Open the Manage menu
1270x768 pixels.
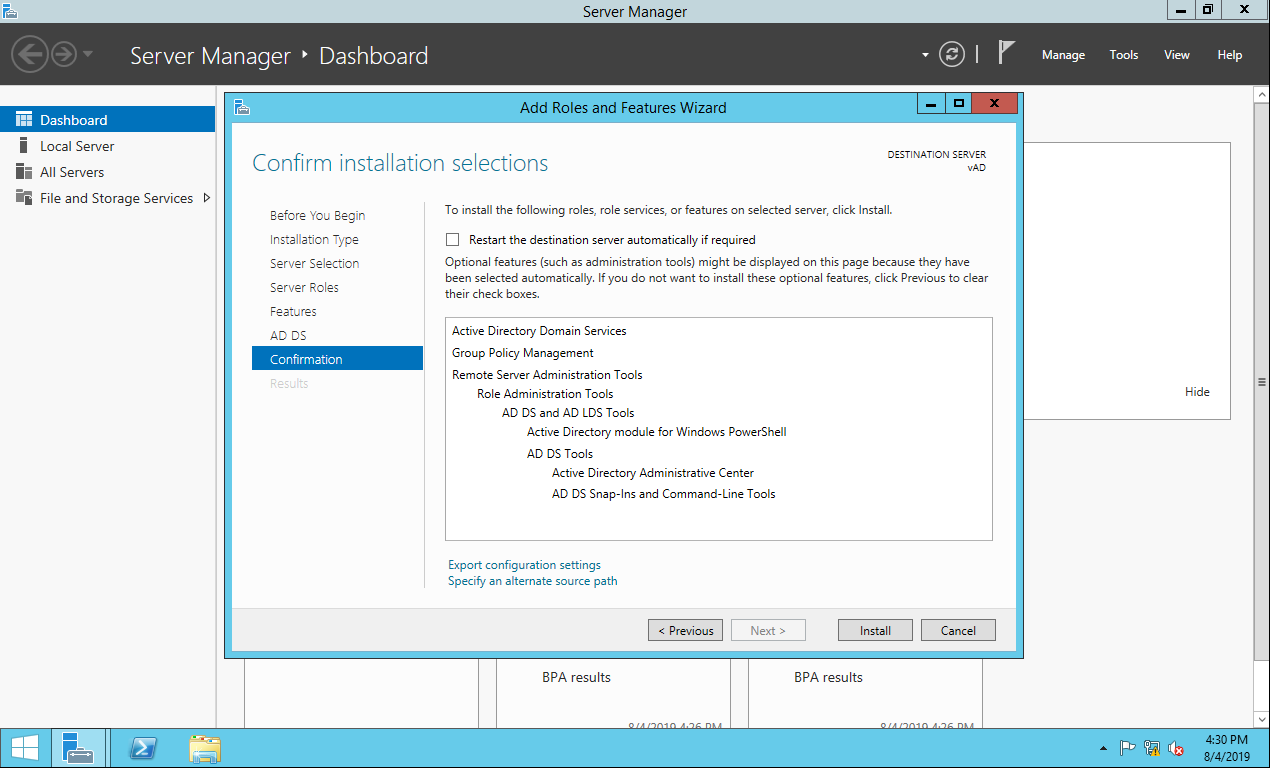(x=1063, y=55)
